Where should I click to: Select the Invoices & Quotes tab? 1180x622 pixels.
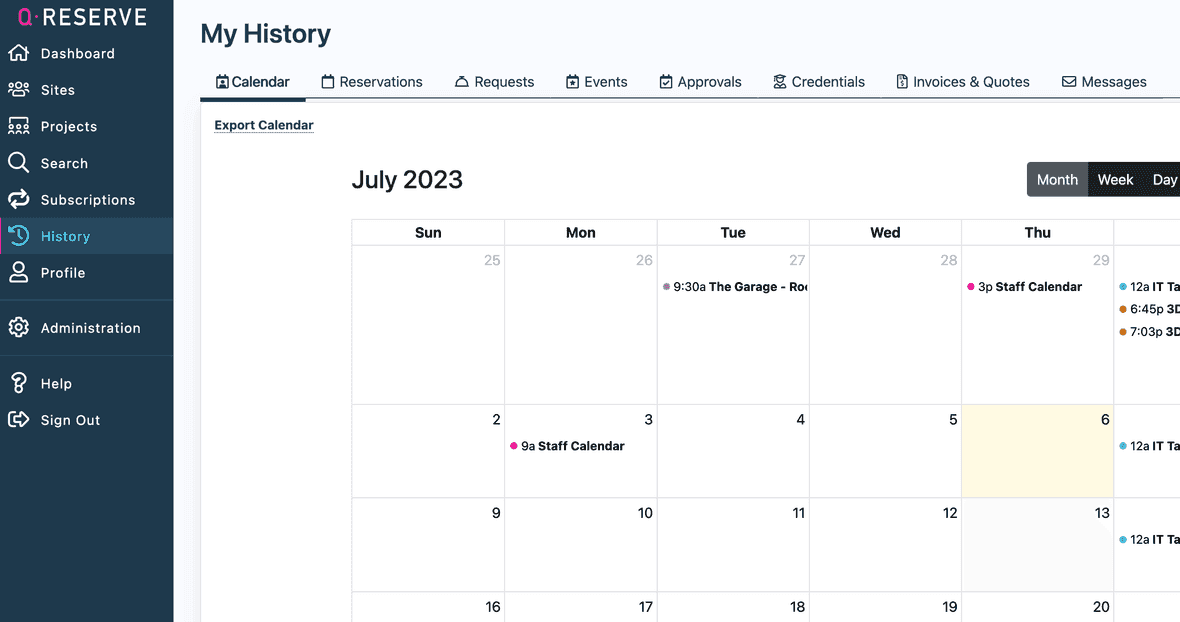click(962, 82)
